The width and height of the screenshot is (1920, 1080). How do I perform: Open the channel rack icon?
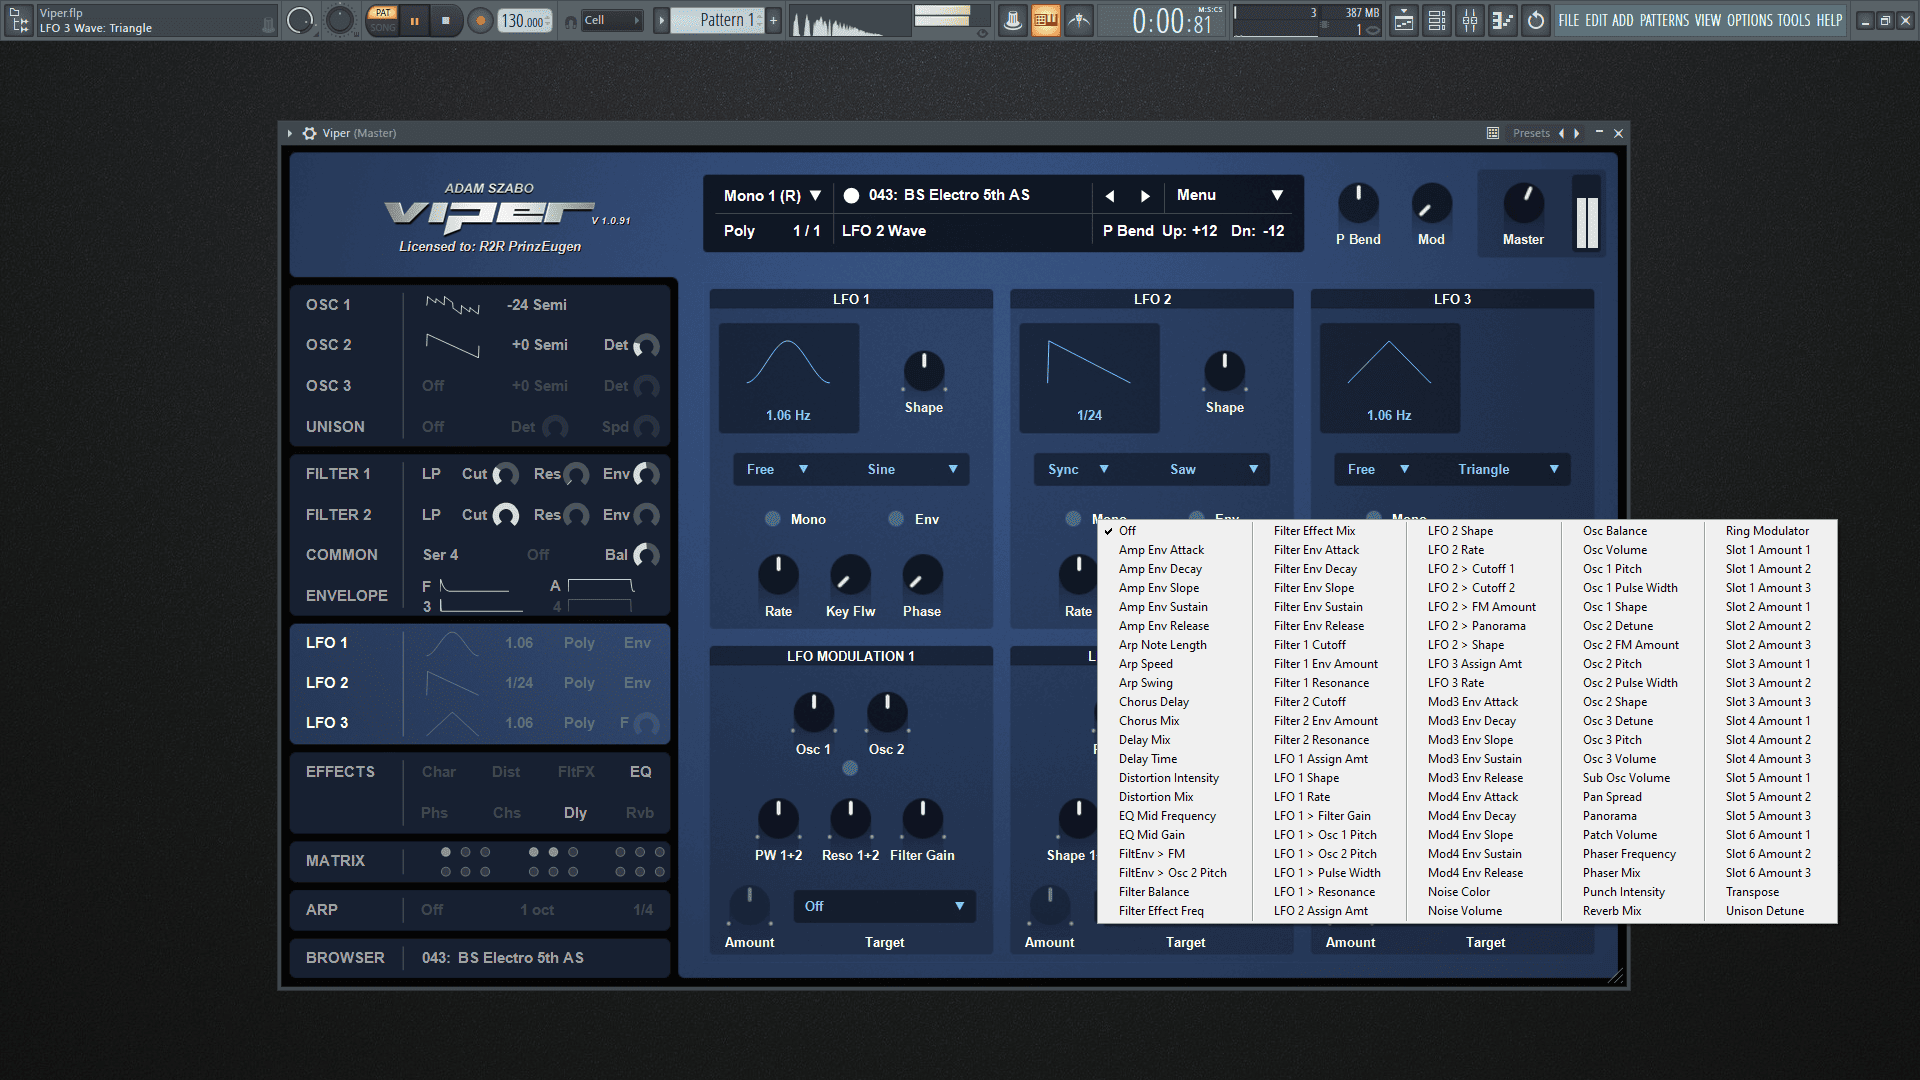1437,20
